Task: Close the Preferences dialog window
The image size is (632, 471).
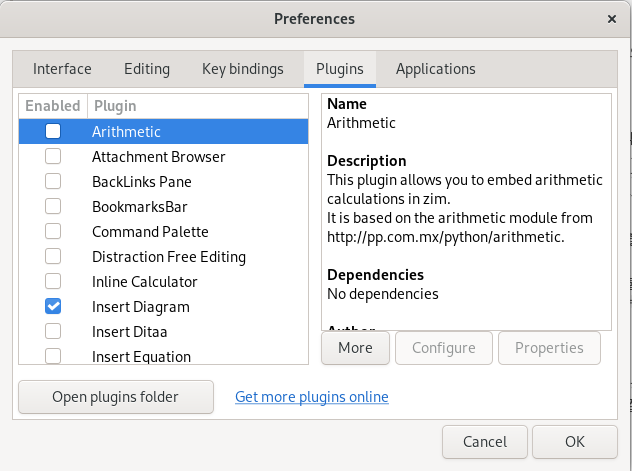Action: (612, 19)
